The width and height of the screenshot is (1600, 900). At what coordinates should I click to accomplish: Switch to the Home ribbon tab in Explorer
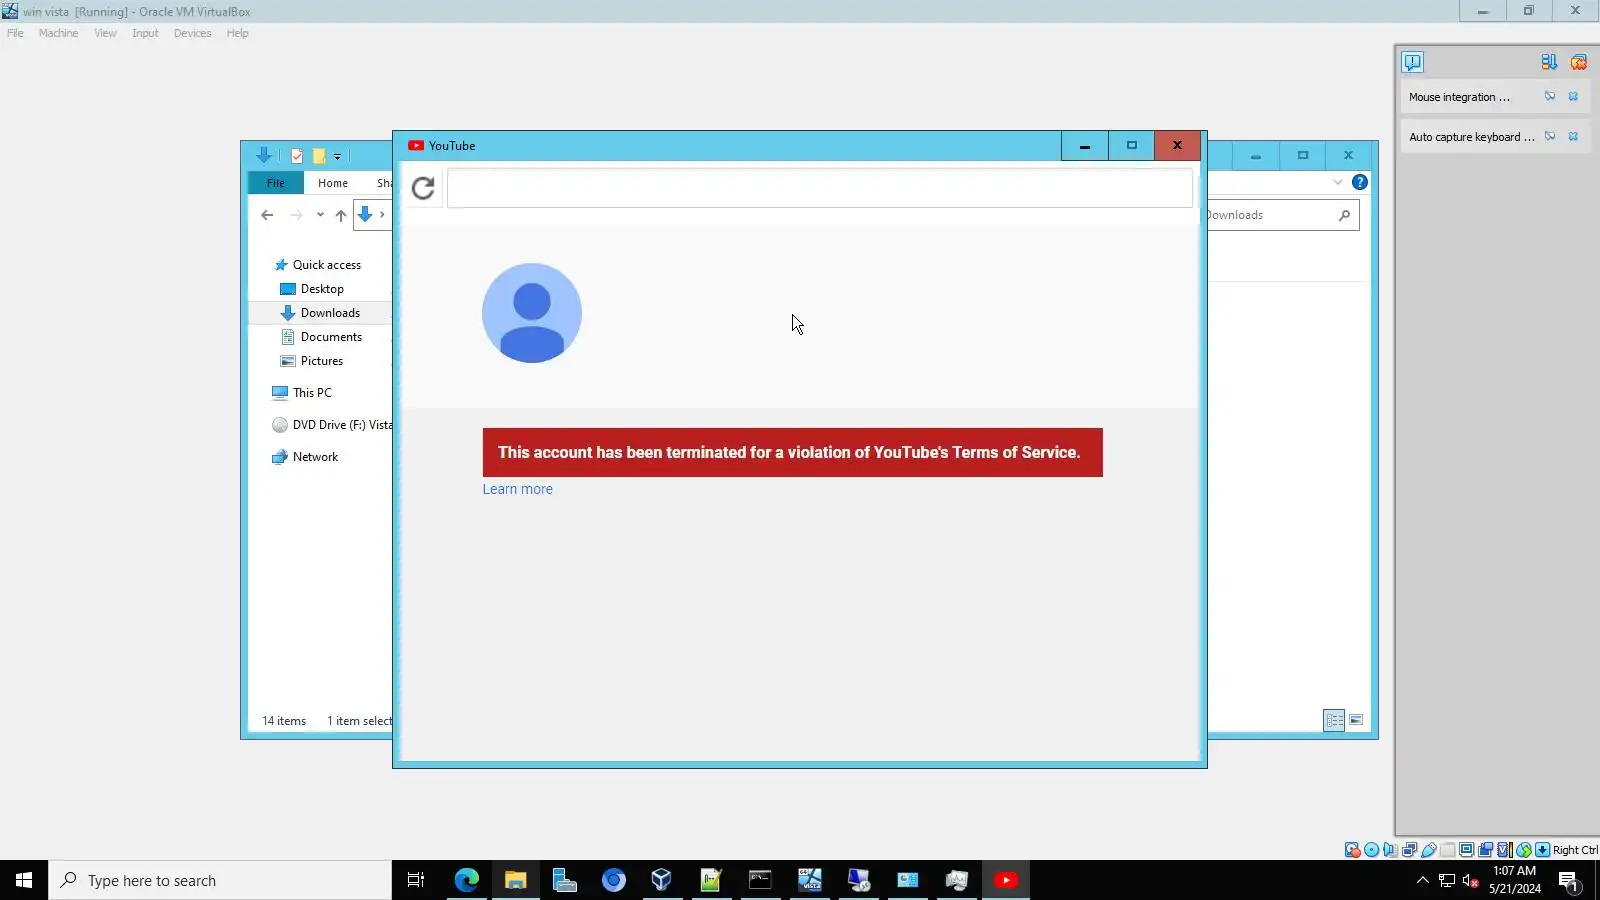coord(333,183)
